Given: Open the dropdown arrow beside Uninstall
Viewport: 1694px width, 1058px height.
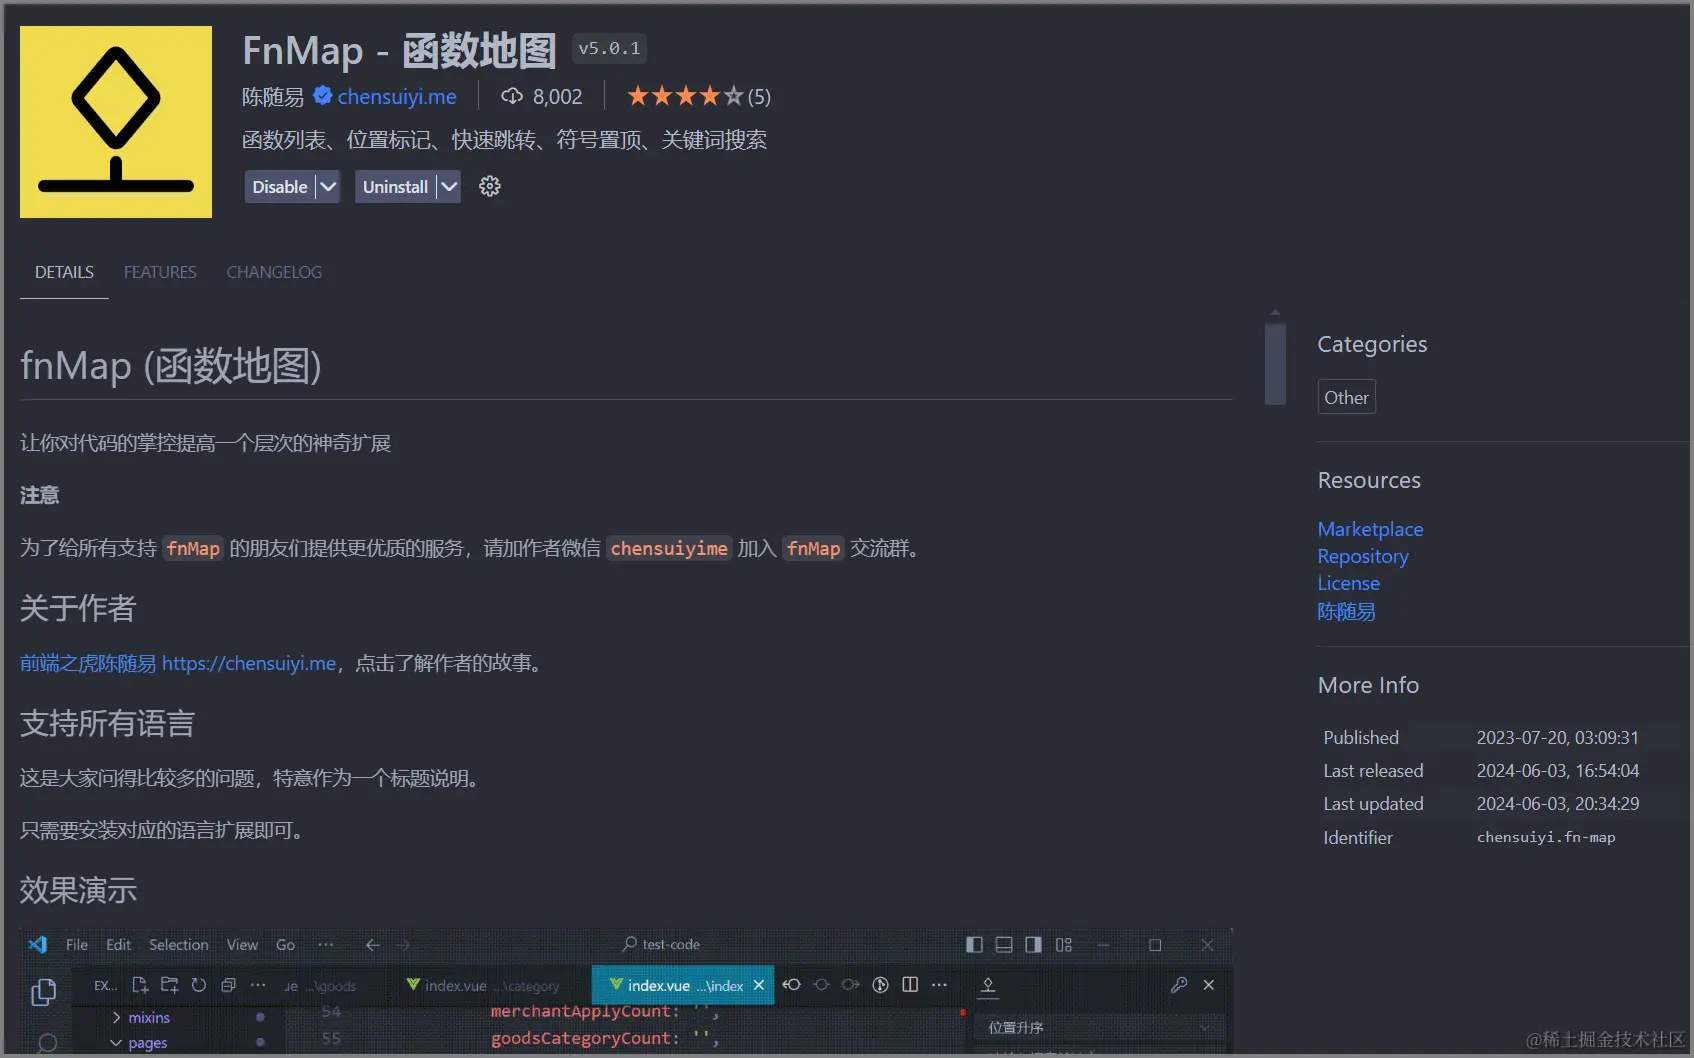Looking at the screenshot, I should 449,187.
